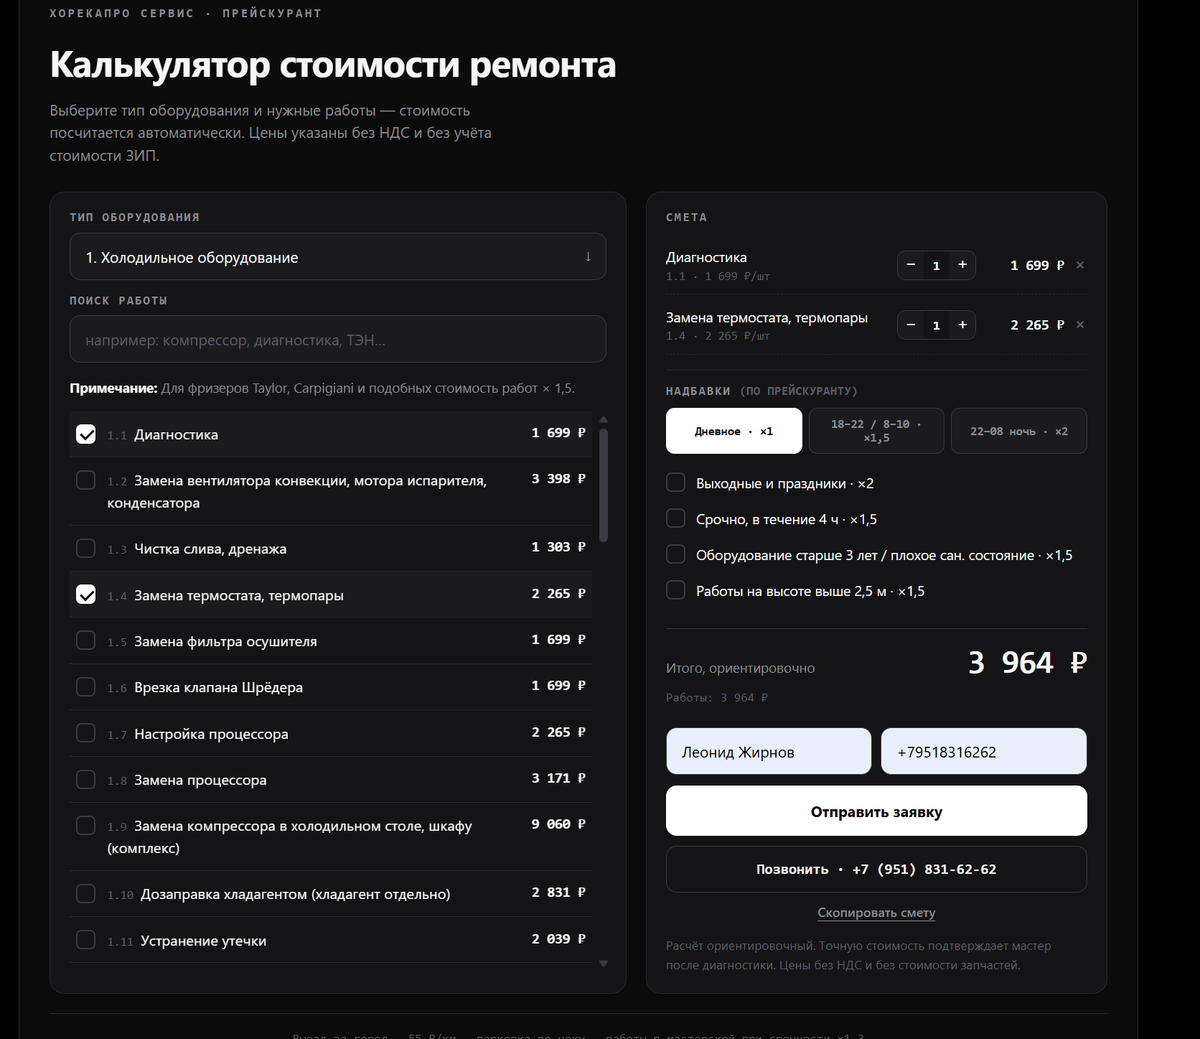1200x1039 pixels.
Task: Click the phone field +79518316262
Action: tap(984, 752)
